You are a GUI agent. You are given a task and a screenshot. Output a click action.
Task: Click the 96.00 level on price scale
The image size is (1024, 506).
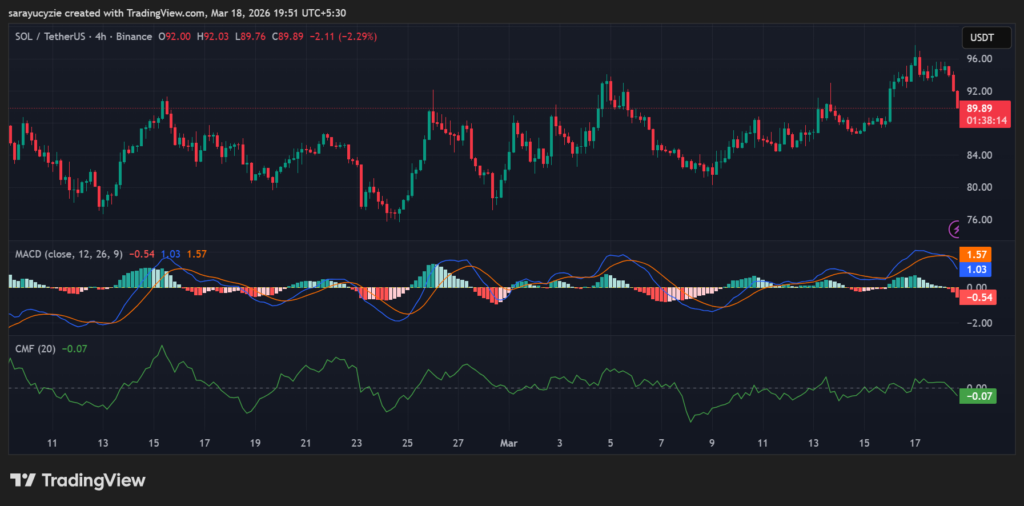pos(979,59)
